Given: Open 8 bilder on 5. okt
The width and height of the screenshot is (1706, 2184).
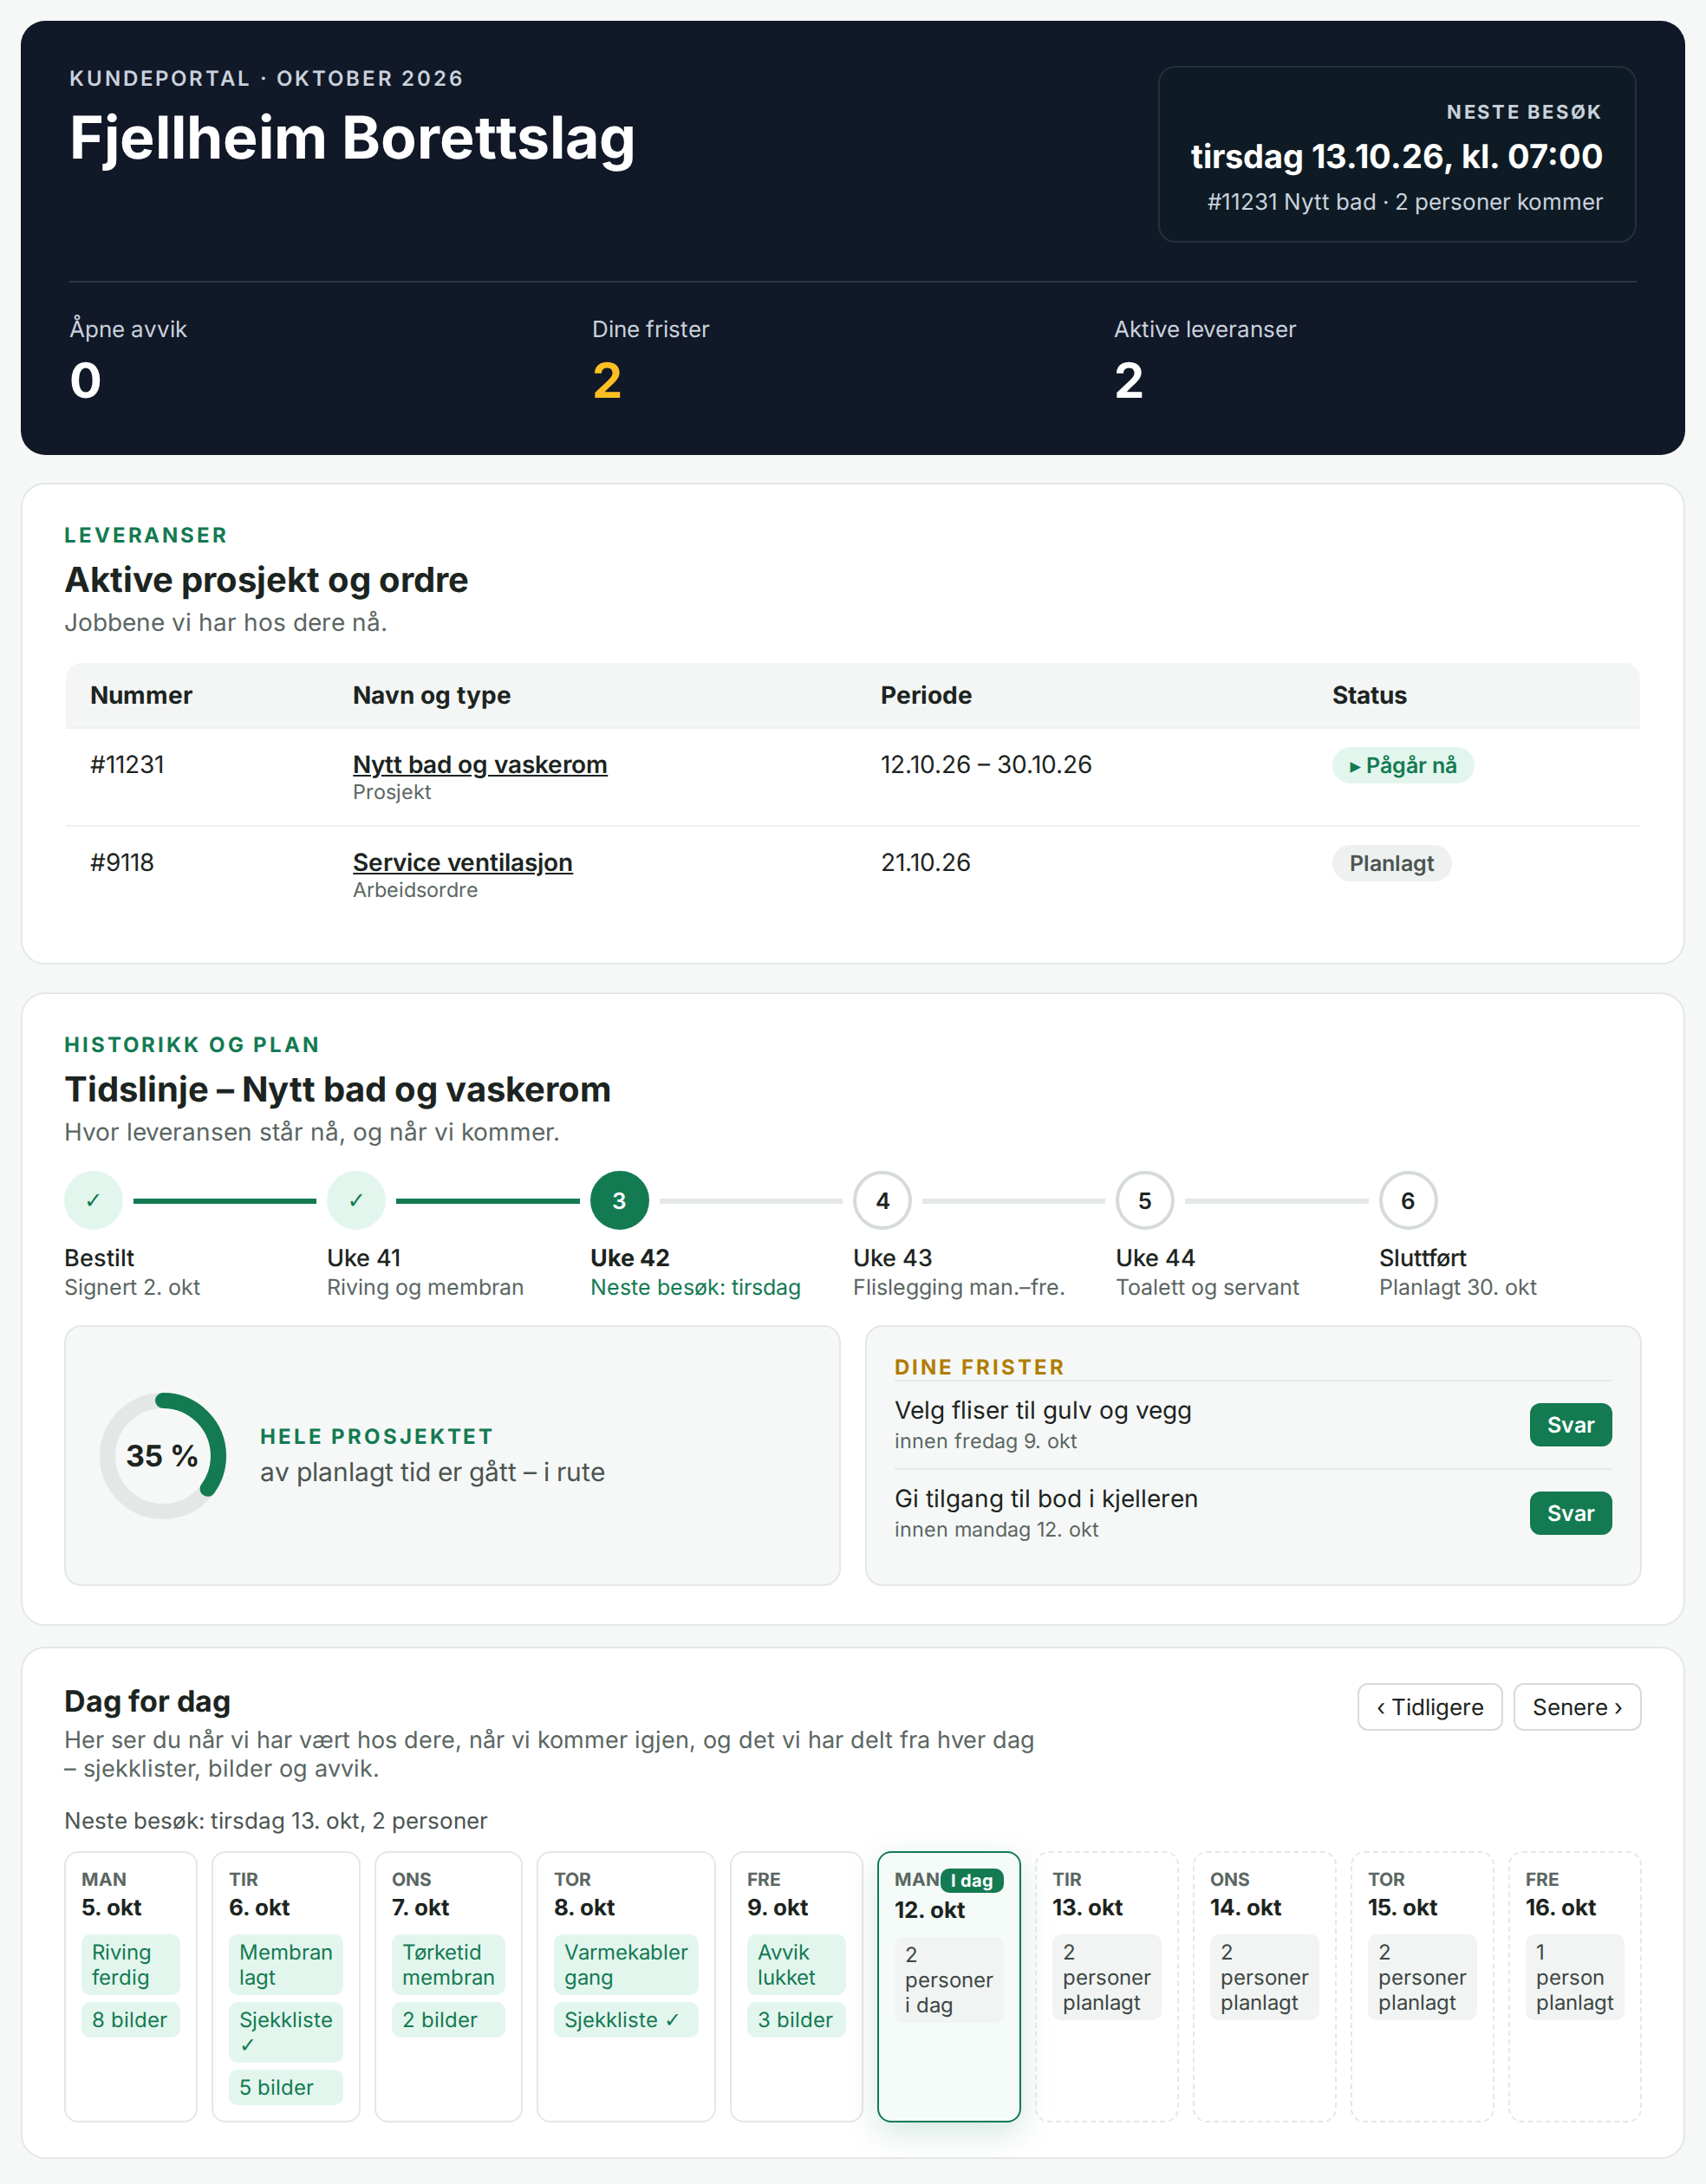Looking at the screenshot, I should (x=130, y=2019).
